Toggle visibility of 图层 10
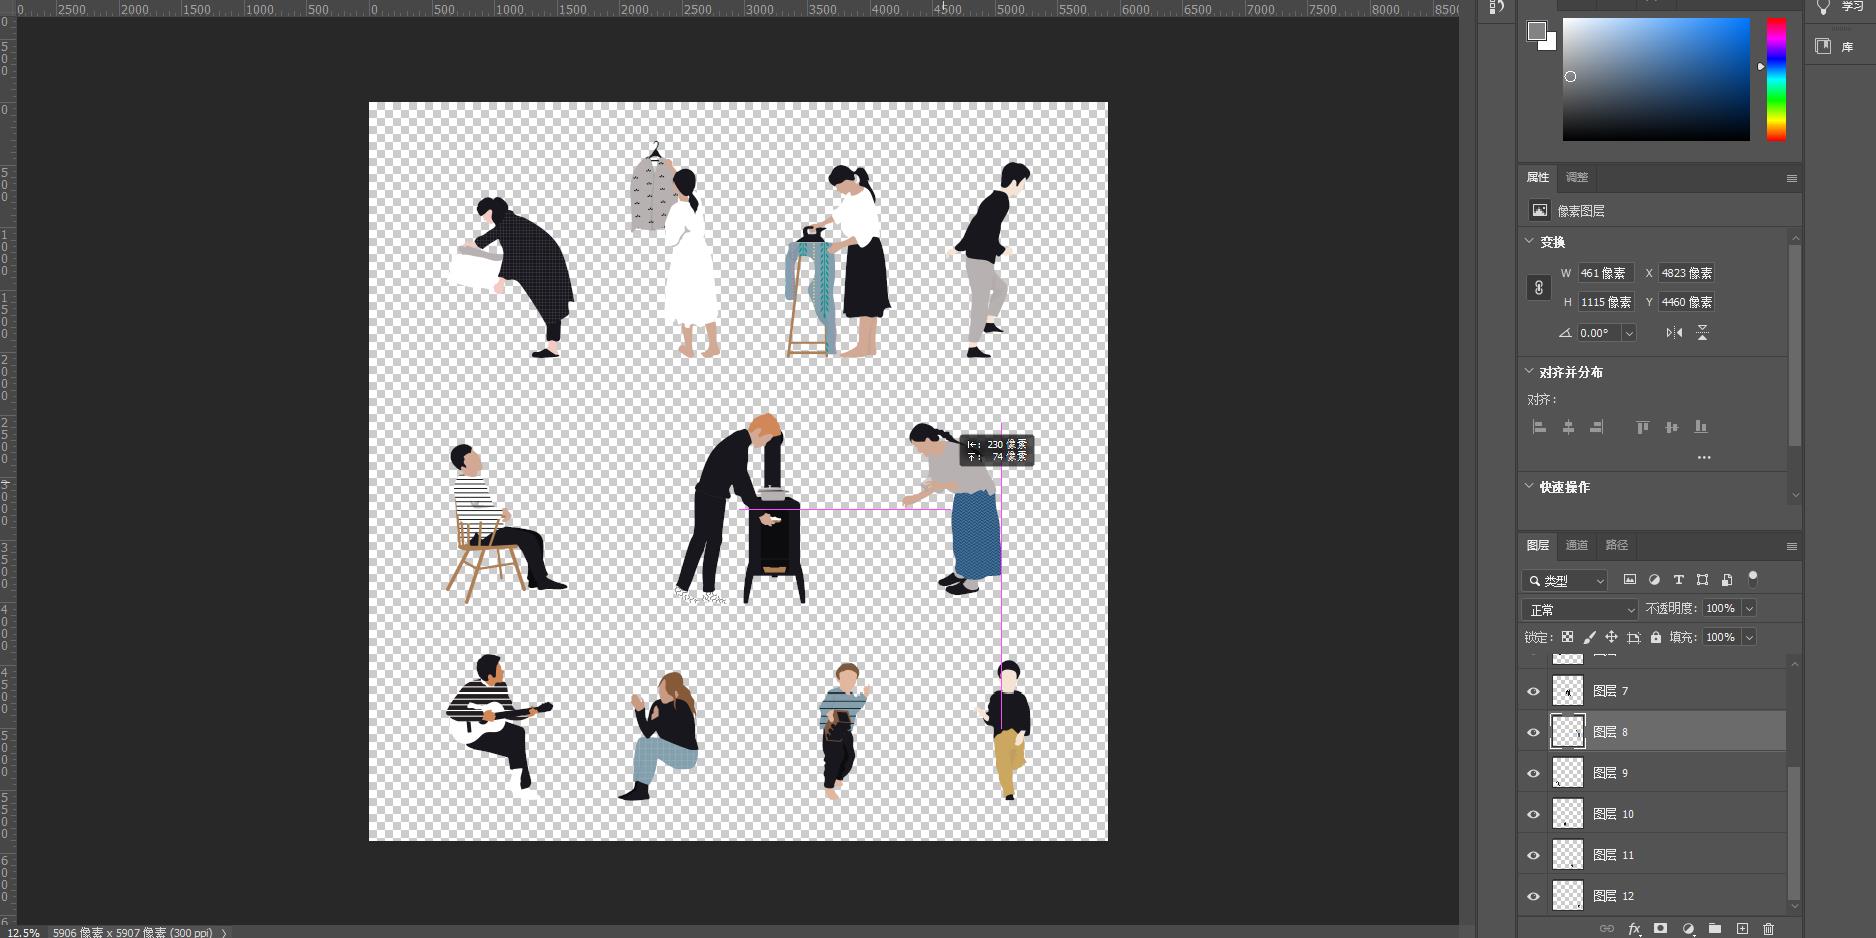Image resolution: width=1876 pixels, height=938 pixels. point(1533,814)
